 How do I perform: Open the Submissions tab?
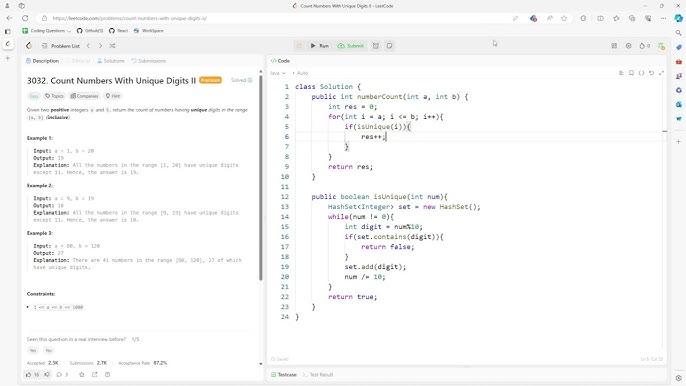[149, 61]
